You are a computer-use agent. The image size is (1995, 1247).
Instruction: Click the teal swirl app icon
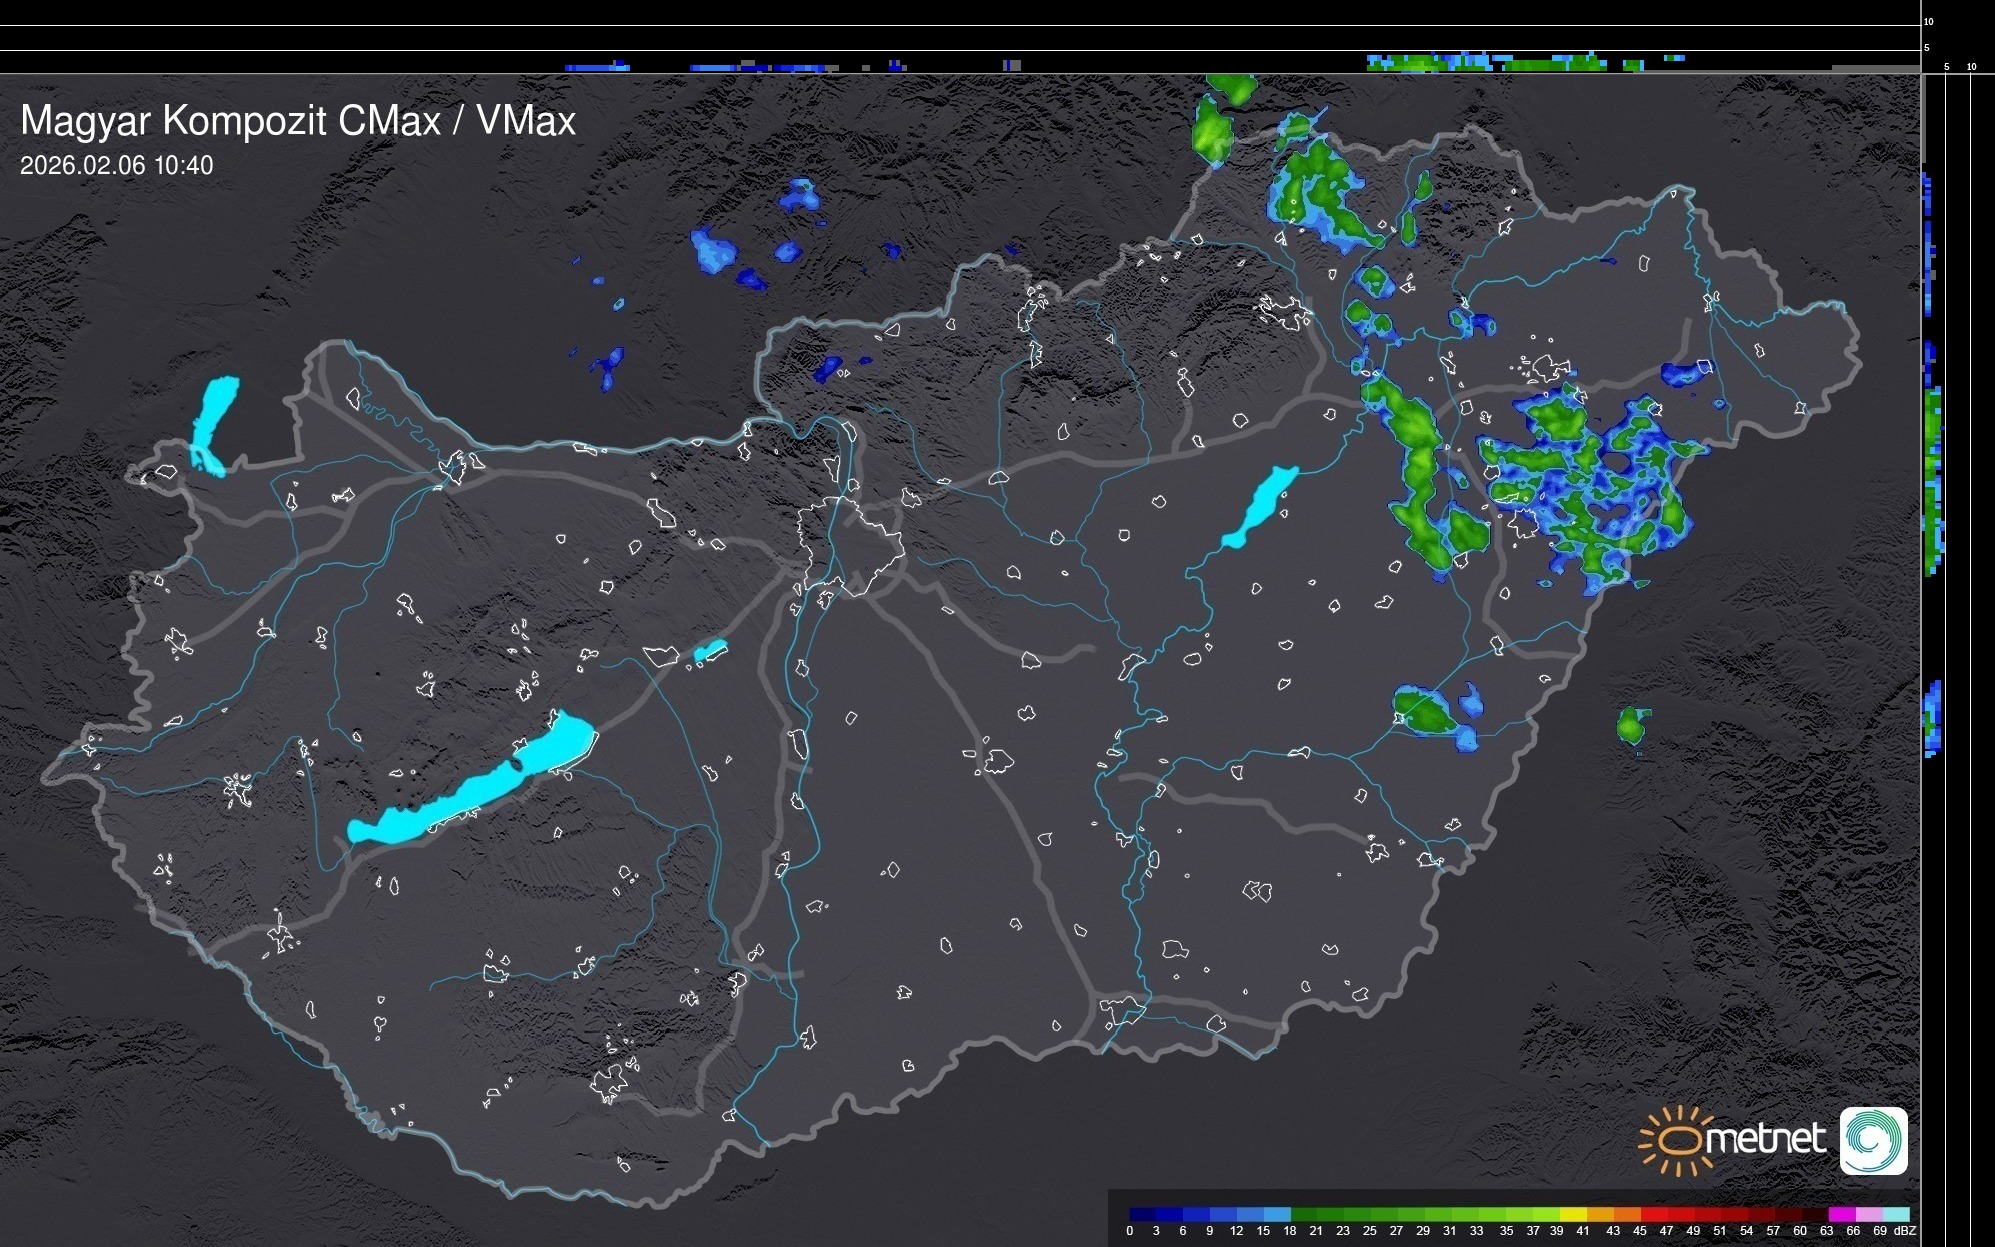1873,1140
